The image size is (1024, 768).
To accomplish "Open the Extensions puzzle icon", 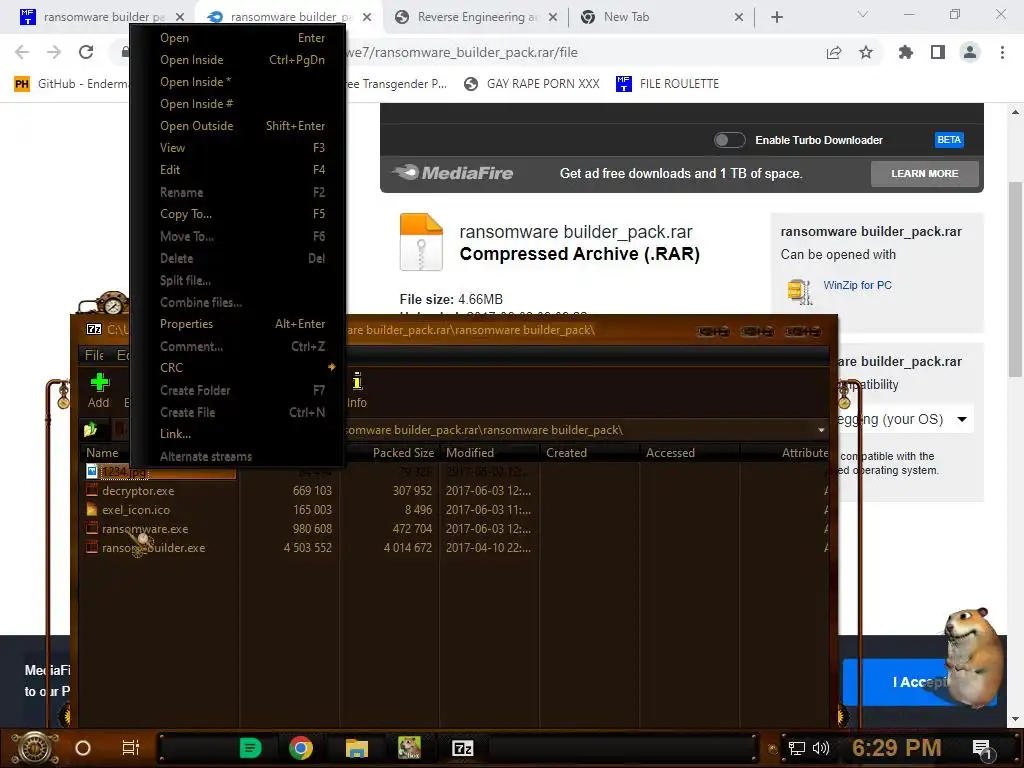I will pyautogui.click(x=906, y=52).
